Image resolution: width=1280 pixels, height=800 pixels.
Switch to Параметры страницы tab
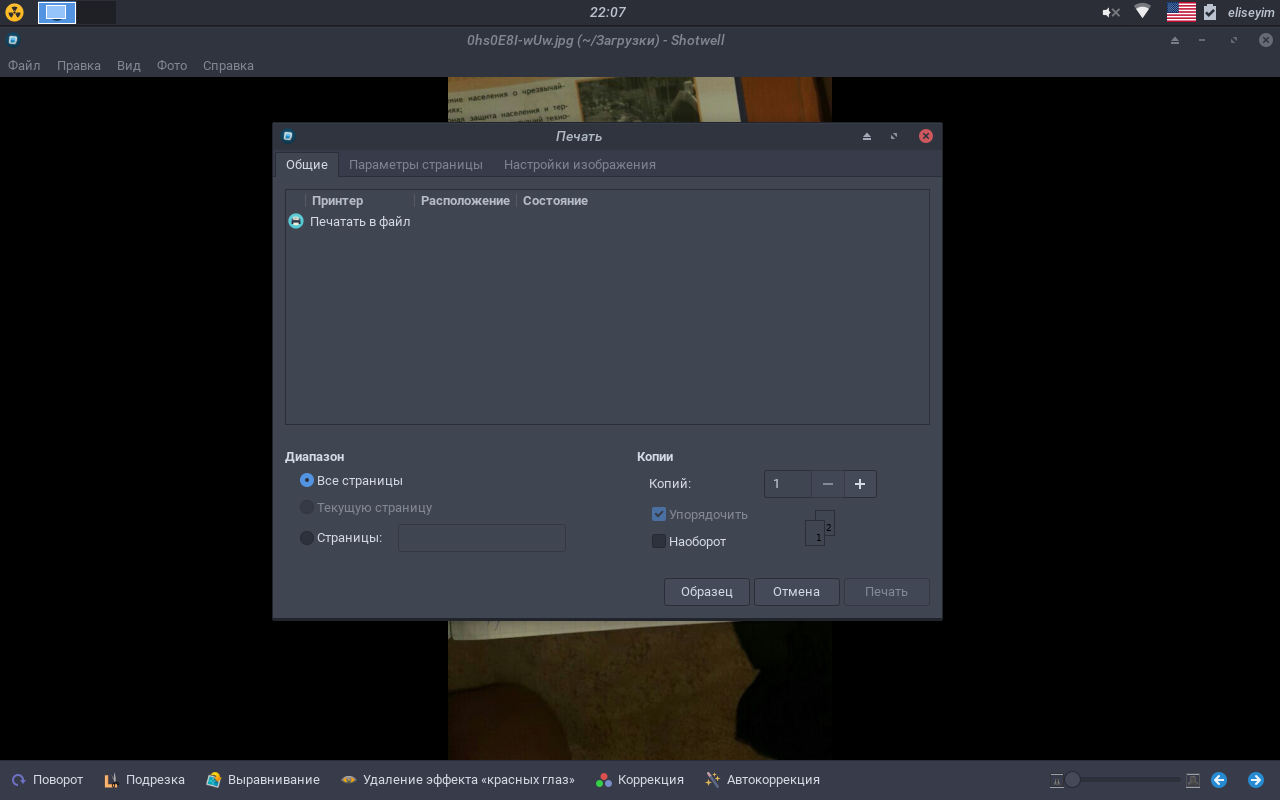[x=416, y=164]
